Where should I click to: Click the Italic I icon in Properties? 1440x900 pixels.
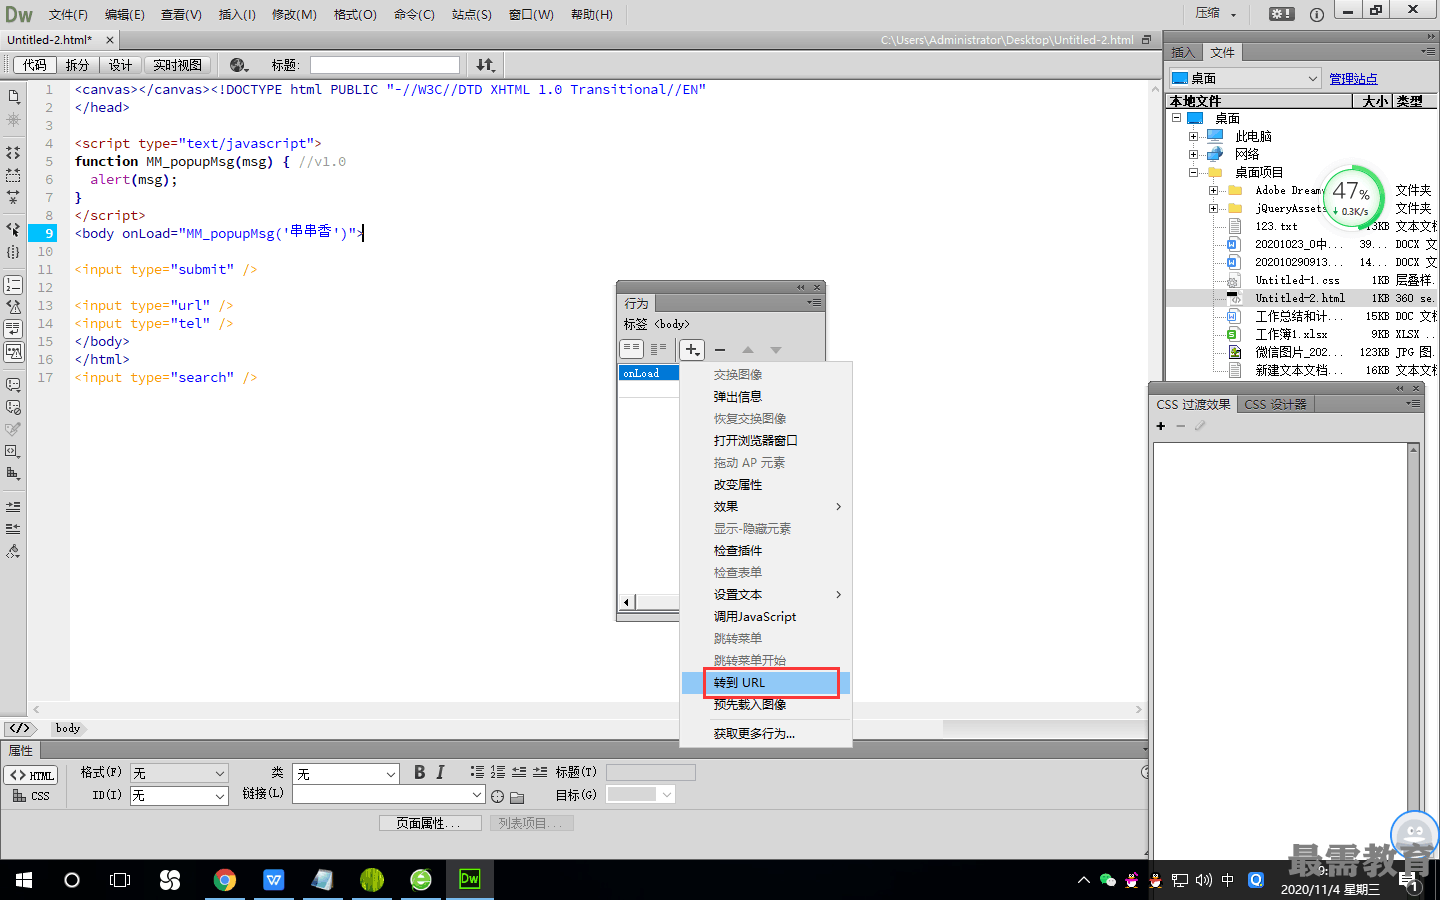(440, 772)
